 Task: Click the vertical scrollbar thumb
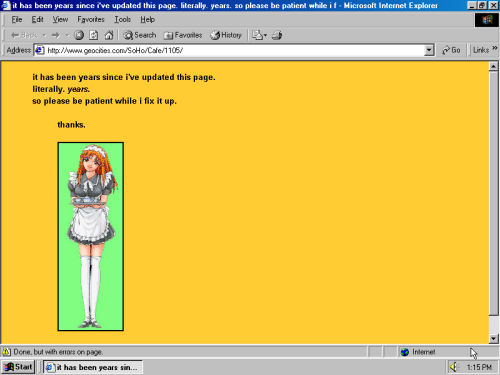pos(494,193)
